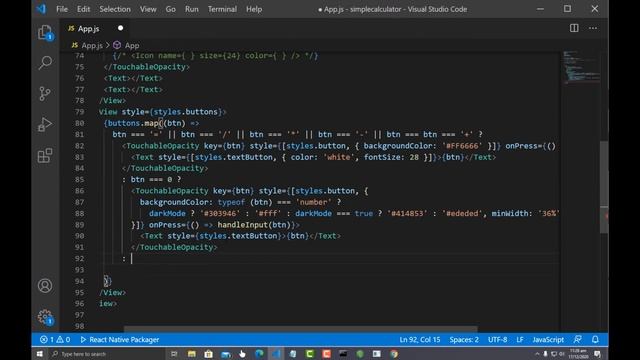Change file encoding UTF-8
This screenshot has width=640, height=360.
(498, 340)
